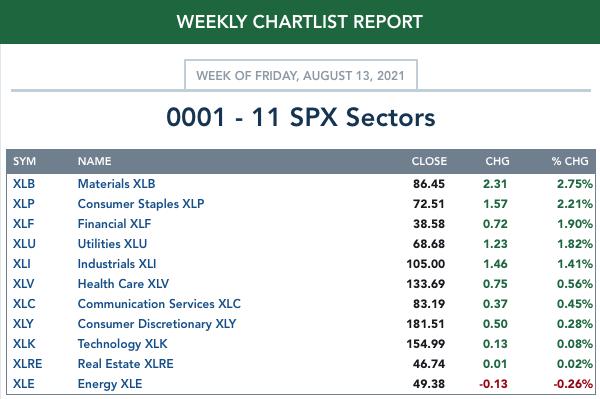This screenshot has width=600, height=399.
Task: Select Industrials XLI name link
Action: (x=117, y=264)
